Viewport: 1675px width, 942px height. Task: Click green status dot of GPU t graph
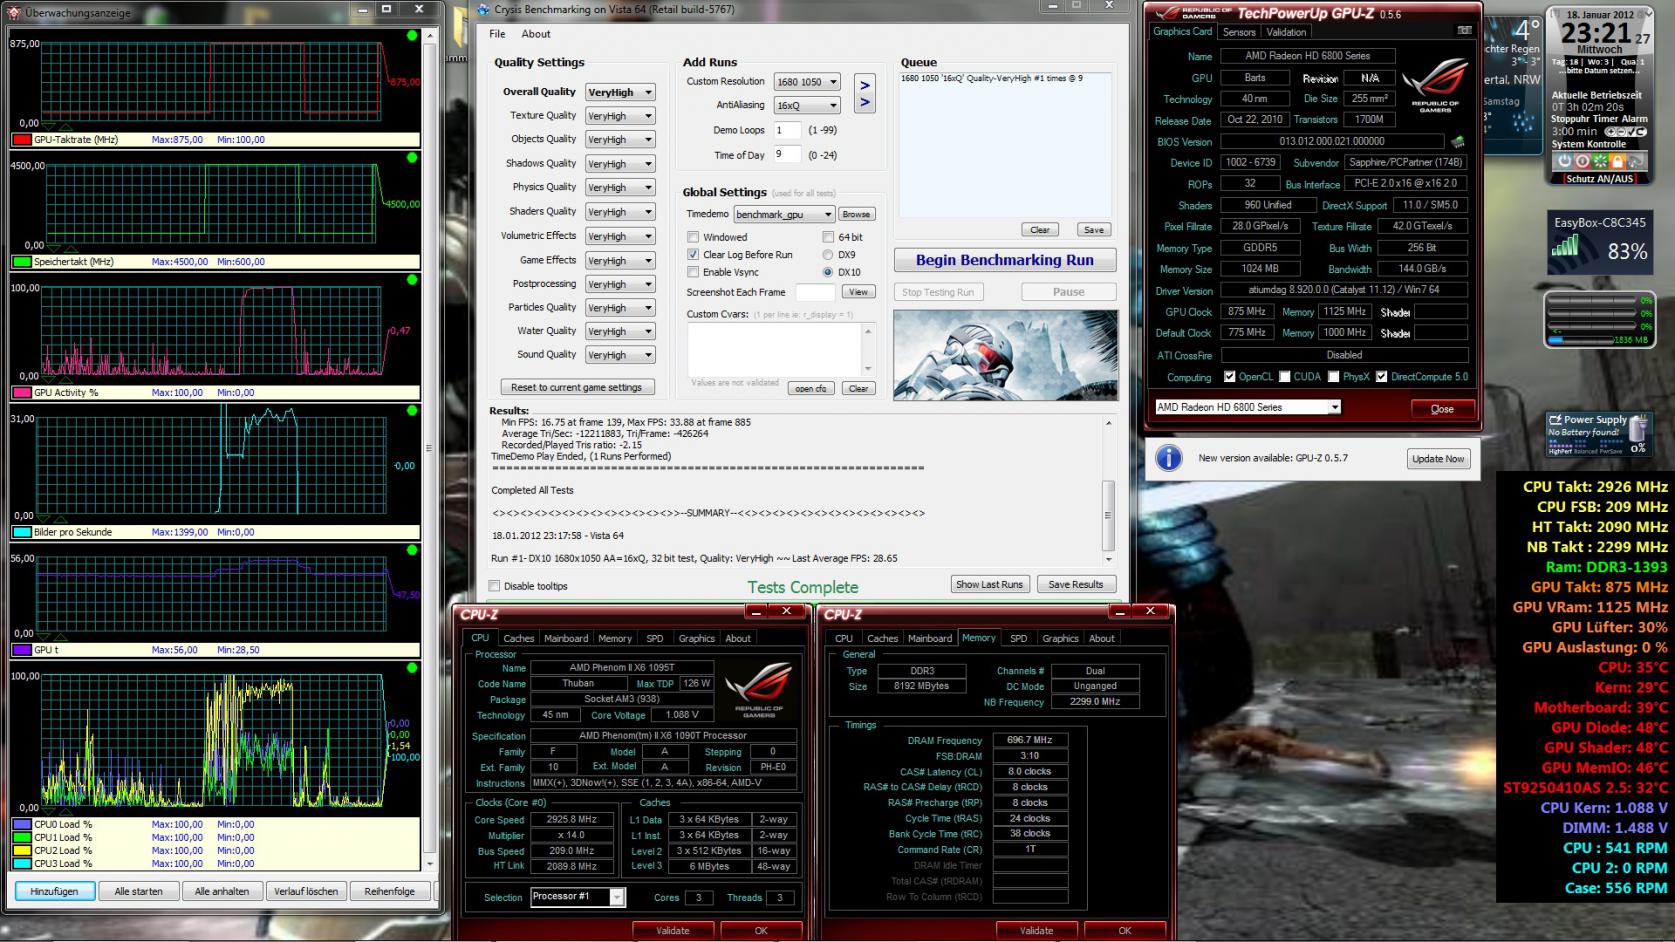tap(412, 551)
